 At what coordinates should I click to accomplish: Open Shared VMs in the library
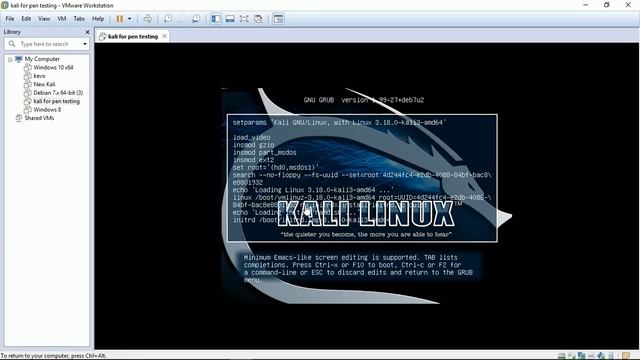click(39, 118)
